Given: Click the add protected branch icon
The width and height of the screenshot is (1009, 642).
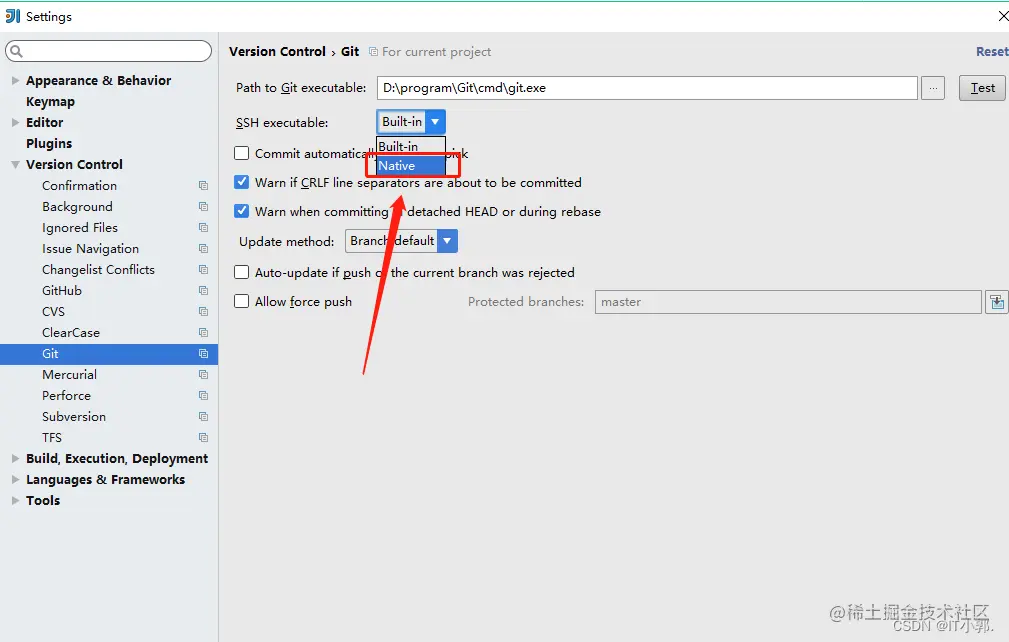Looking at the screenshot, I should (x=996, y=302).
